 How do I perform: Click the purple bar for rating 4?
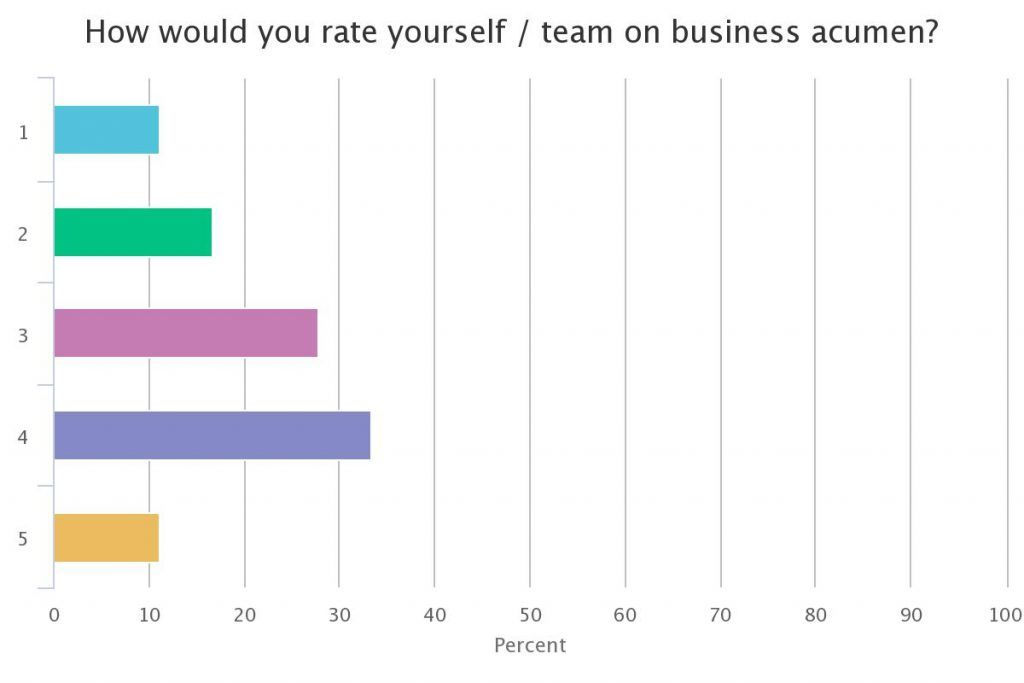click(x=211, y=435)
